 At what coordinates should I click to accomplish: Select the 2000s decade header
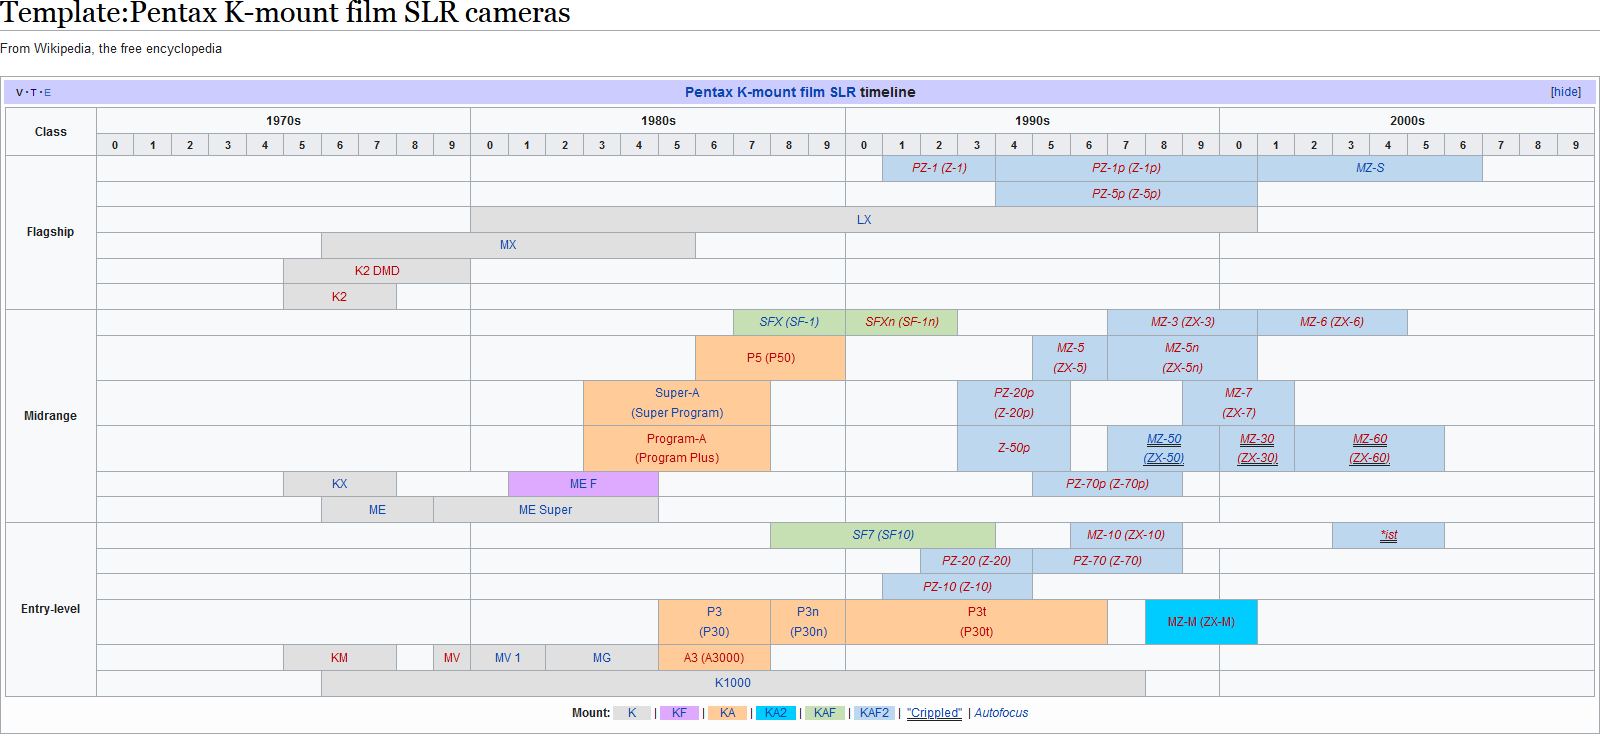coord(1407,121)
